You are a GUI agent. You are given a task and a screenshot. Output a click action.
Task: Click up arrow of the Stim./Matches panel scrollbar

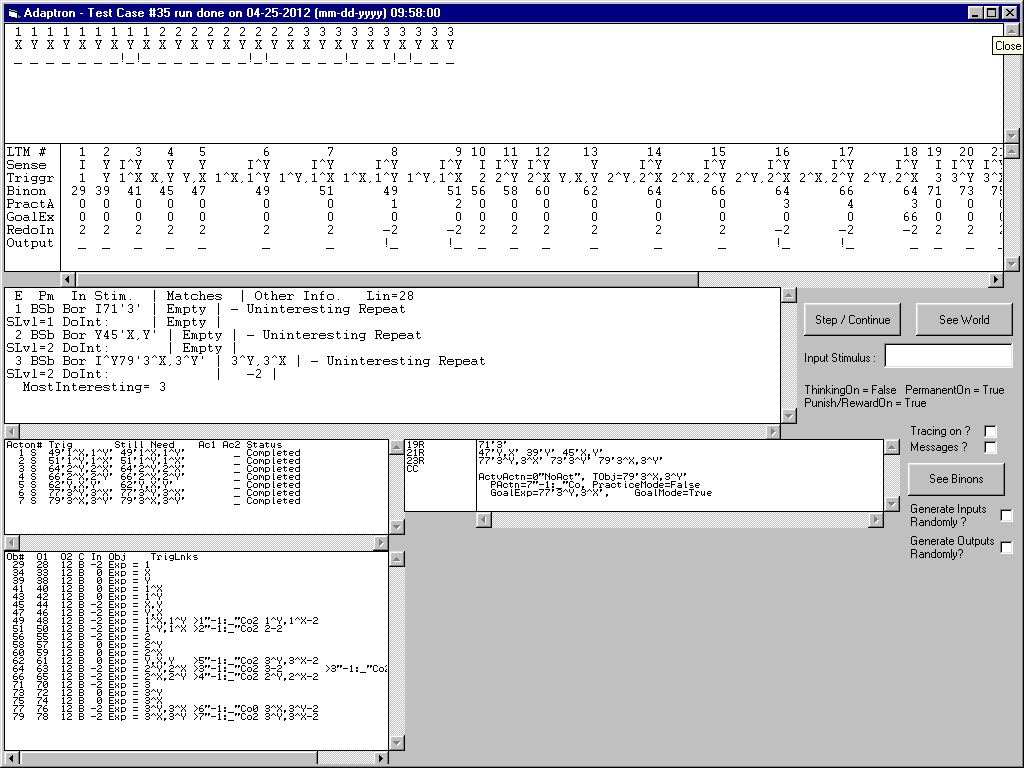tap(789, 295)
